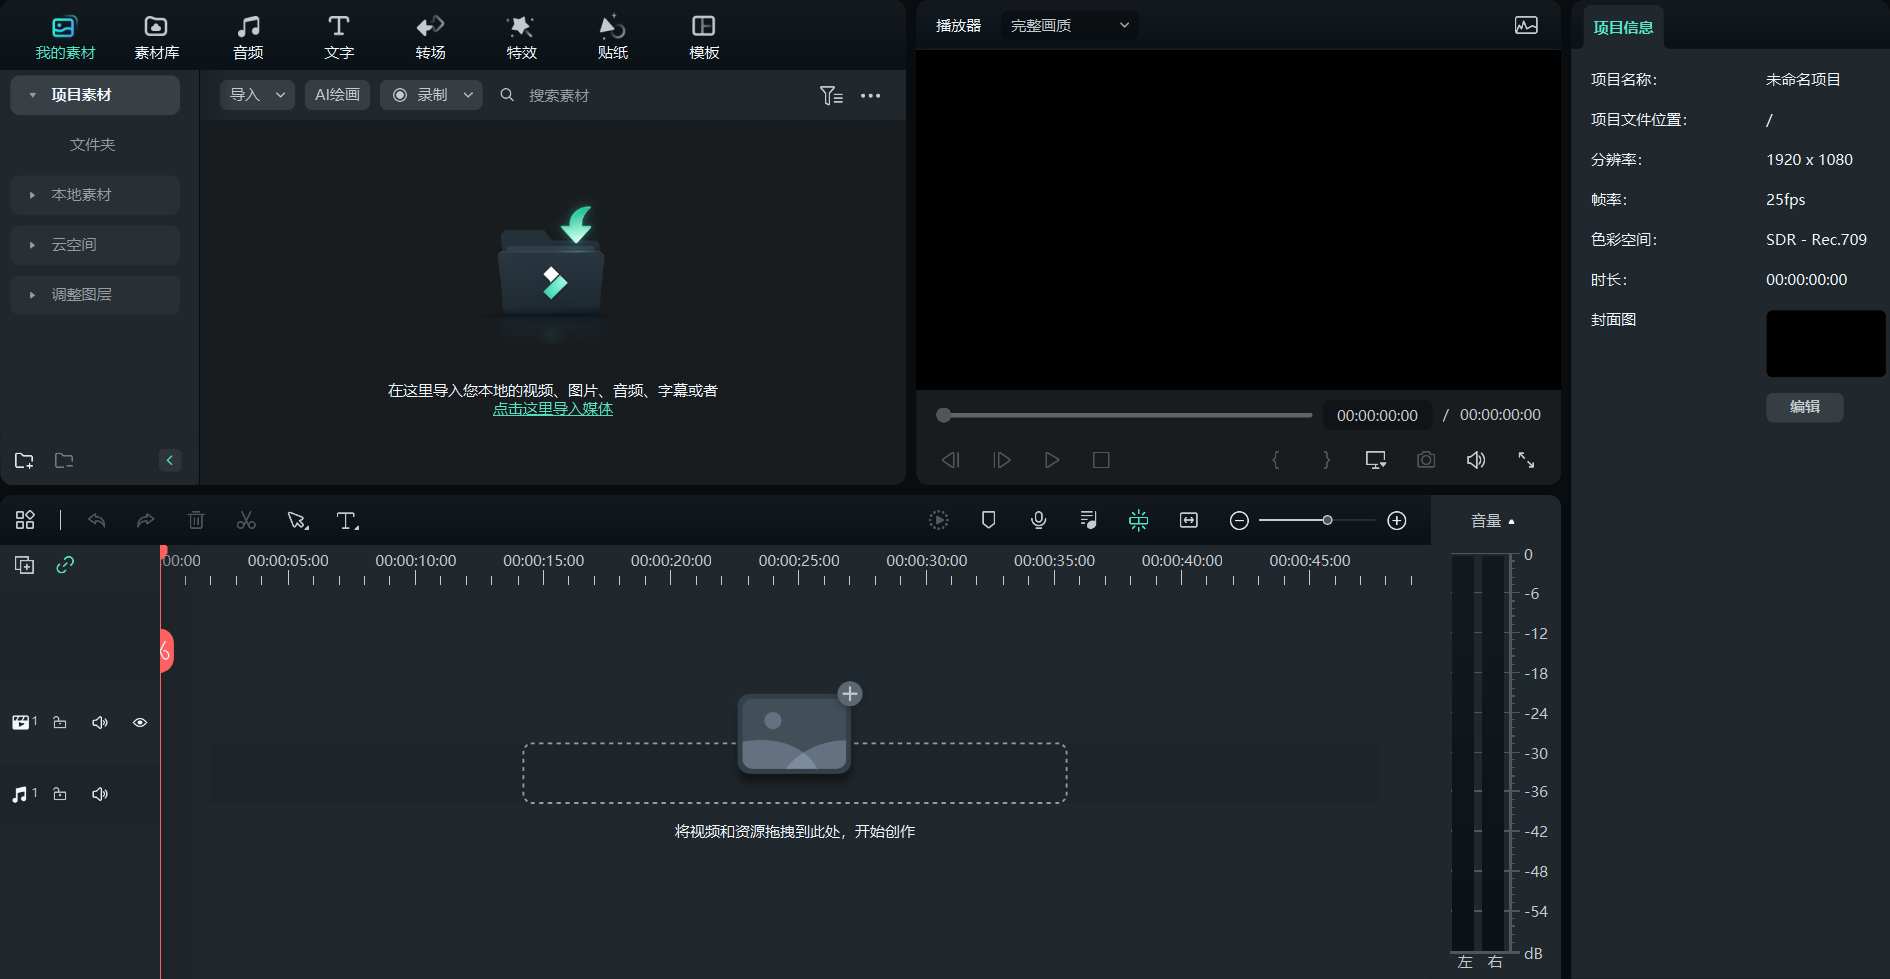The height and width of the screenshot is (979, 1890).
Task: Click the microphone voiceover record icon
Action: (1038, 520)
